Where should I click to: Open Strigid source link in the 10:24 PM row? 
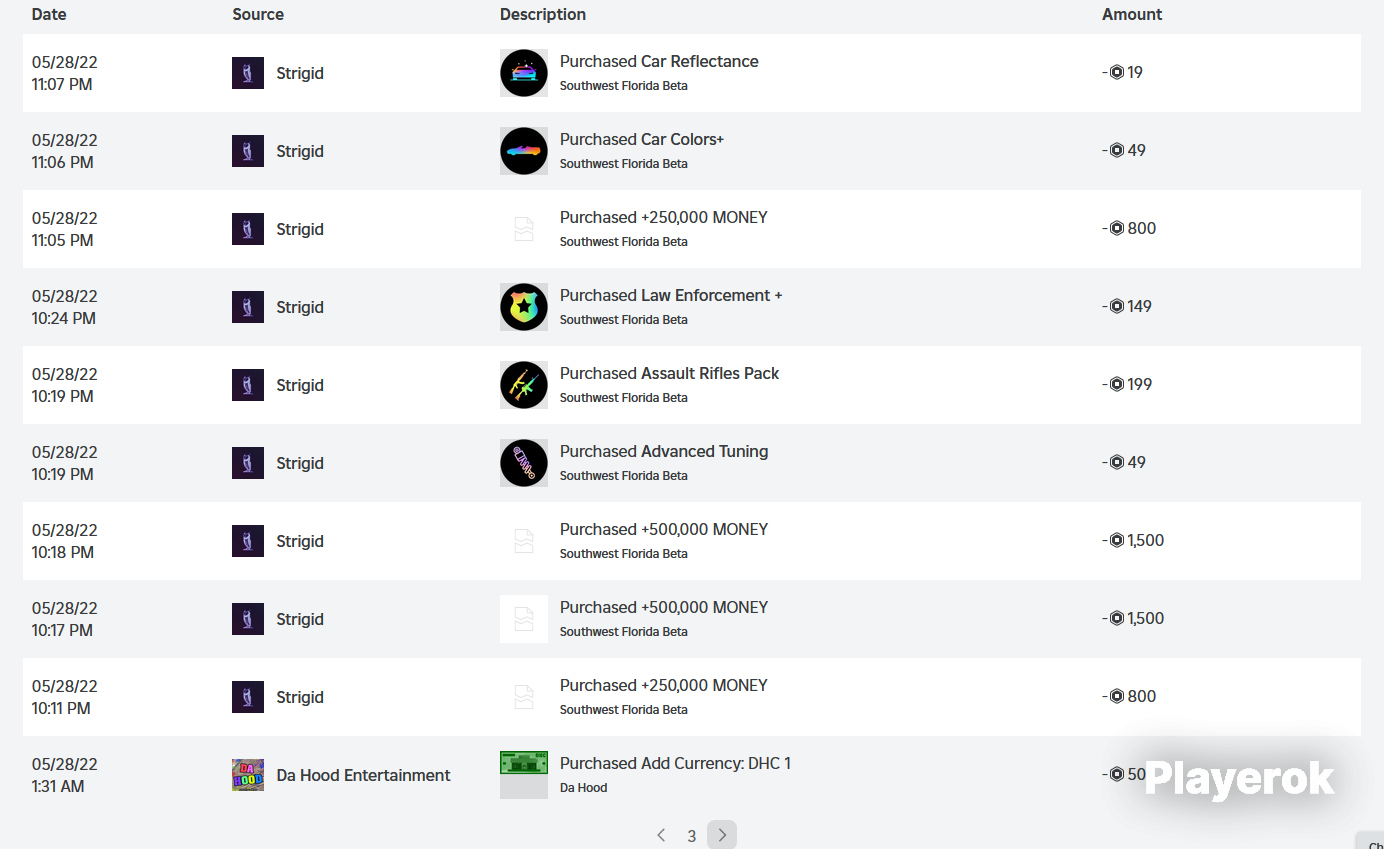click(x=300, y=307)
